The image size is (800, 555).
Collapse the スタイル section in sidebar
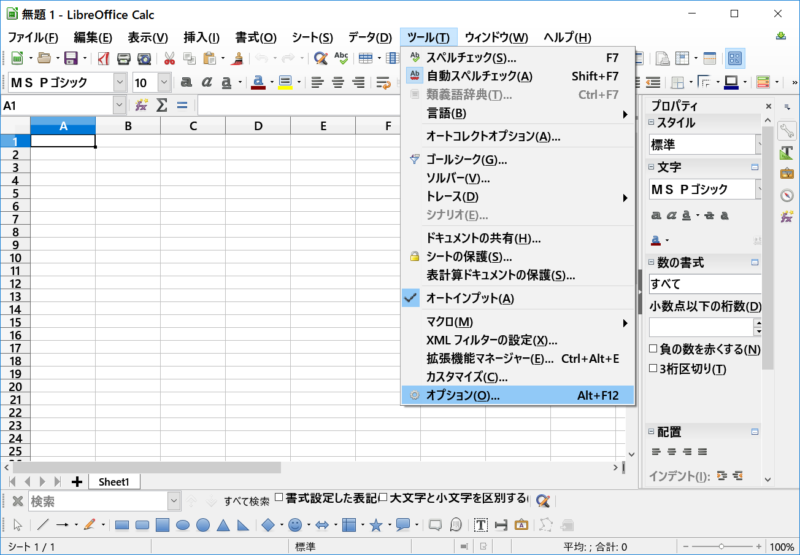pyautogui.click(x=651, y=123)
